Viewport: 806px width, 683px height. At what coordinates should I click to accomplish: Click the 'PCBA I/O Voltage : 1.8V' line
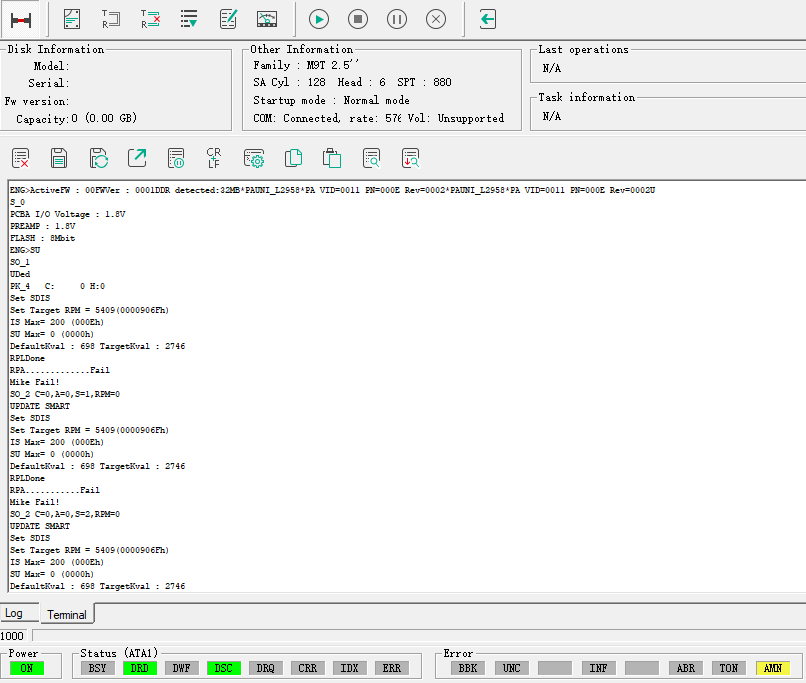pyautogui.click(x=68, y=214)
